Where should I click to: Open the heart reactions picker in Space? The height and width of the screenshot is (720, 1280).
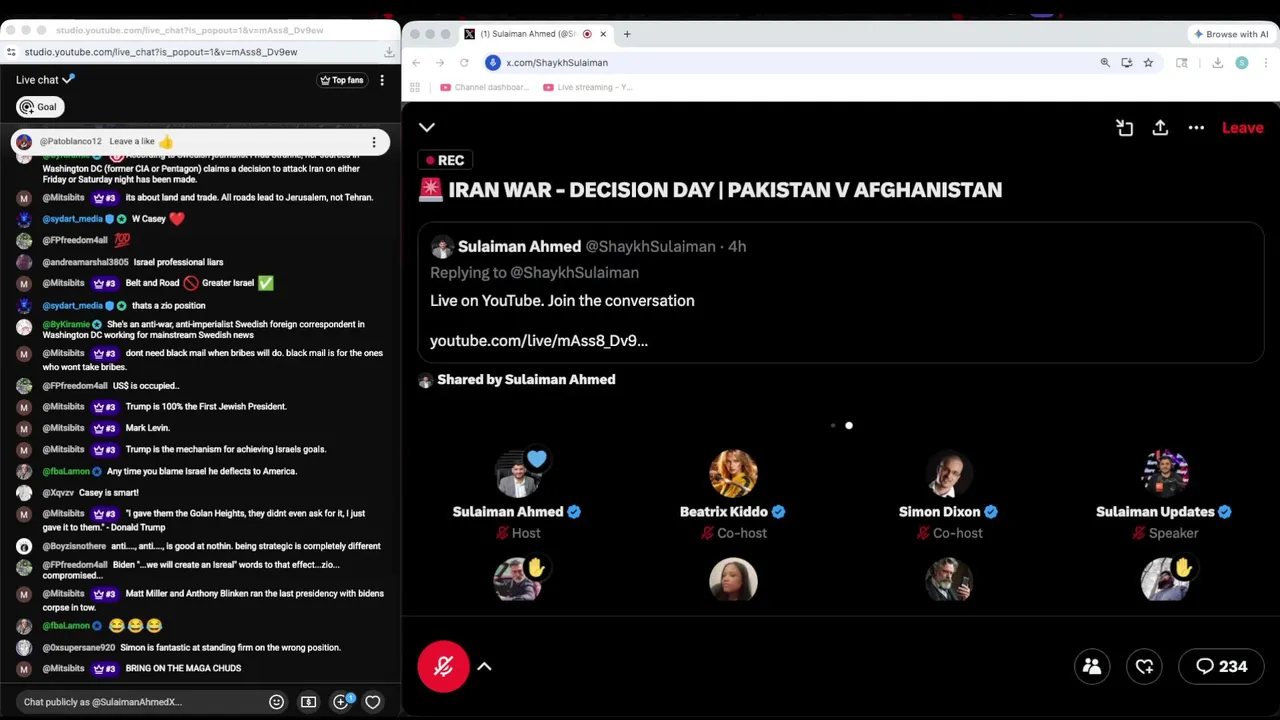1144,666
